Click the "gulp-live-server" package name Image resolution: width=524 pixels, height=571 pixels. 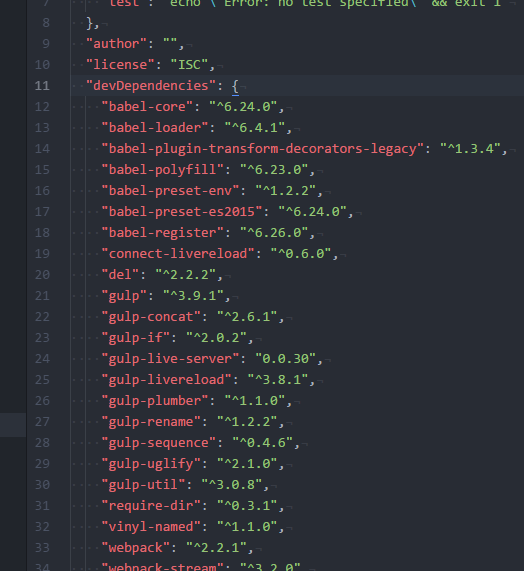click(170, 359)
